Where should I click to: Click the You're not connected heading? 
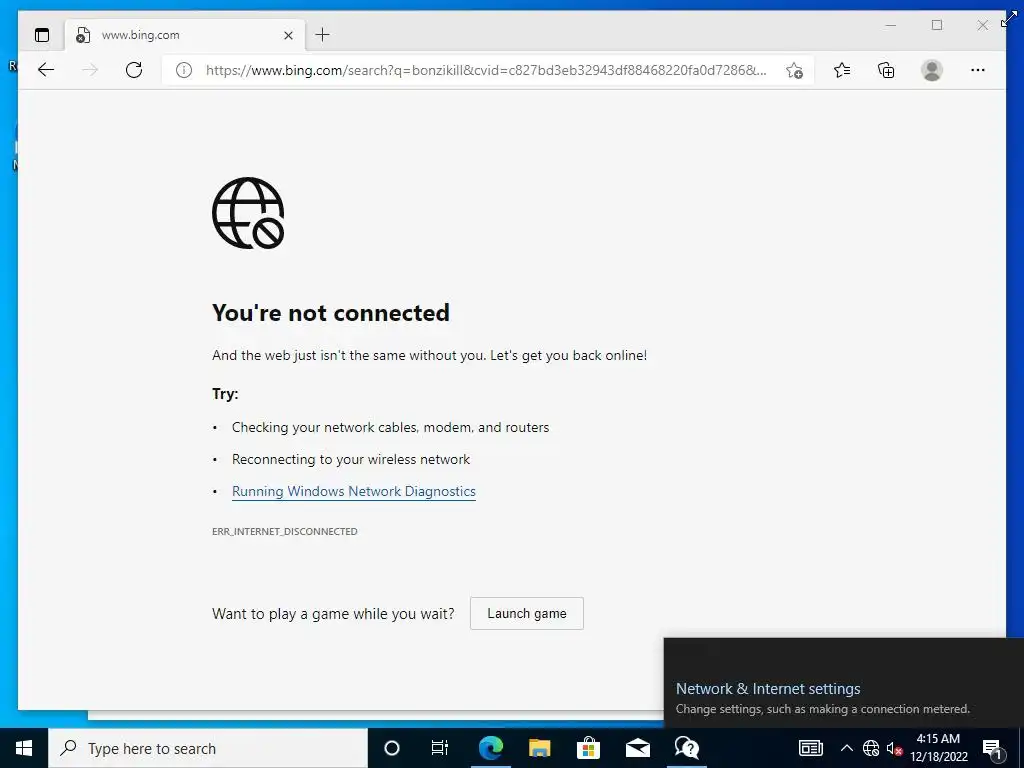tap(331, 313)
